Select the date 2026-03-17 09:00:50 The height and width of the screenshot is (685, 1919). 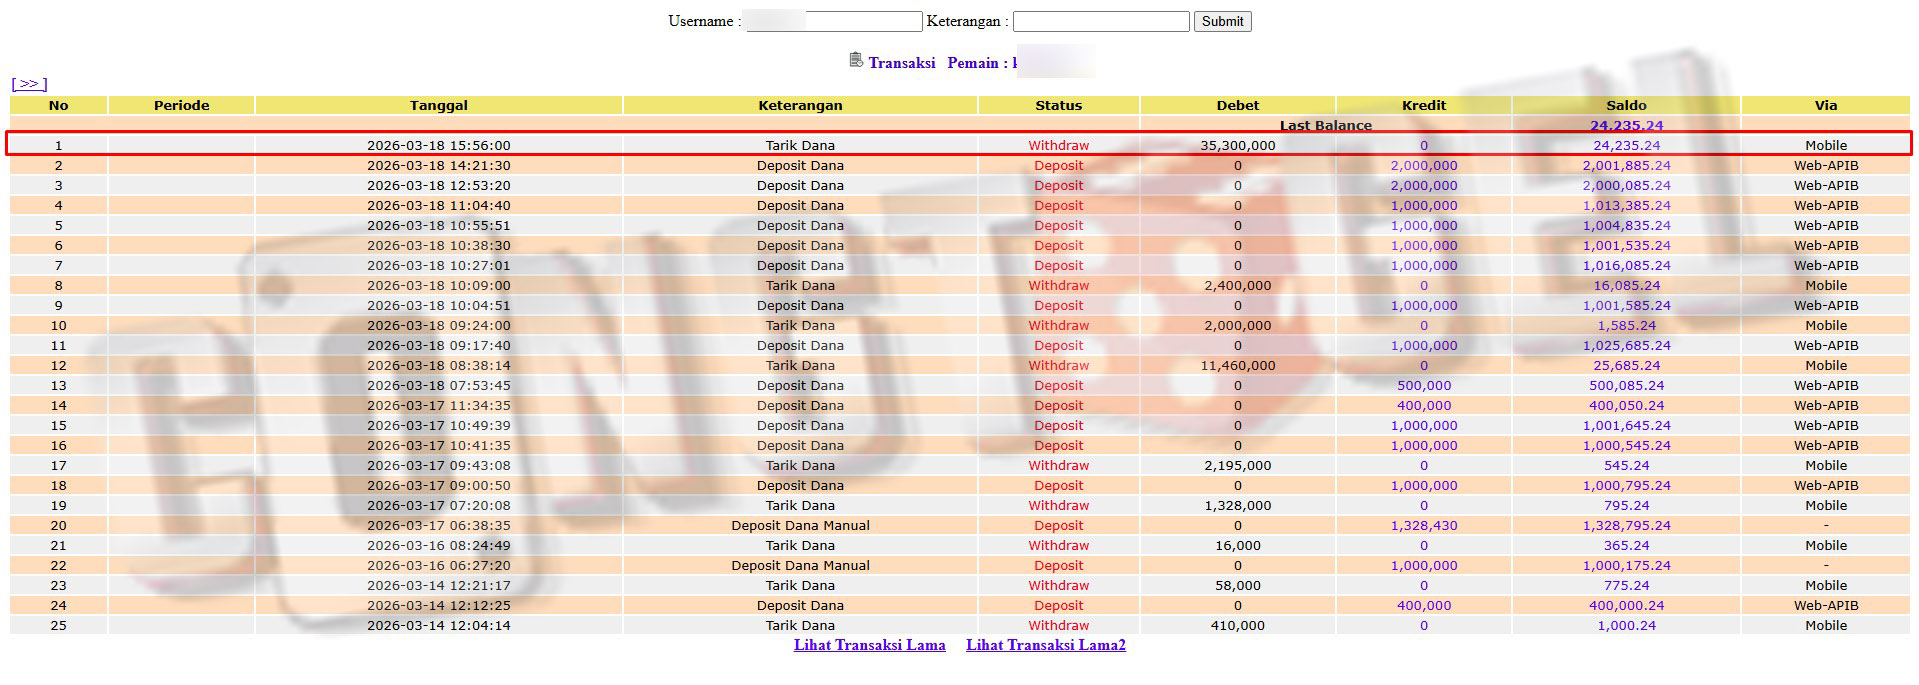(x=438, y=485)
